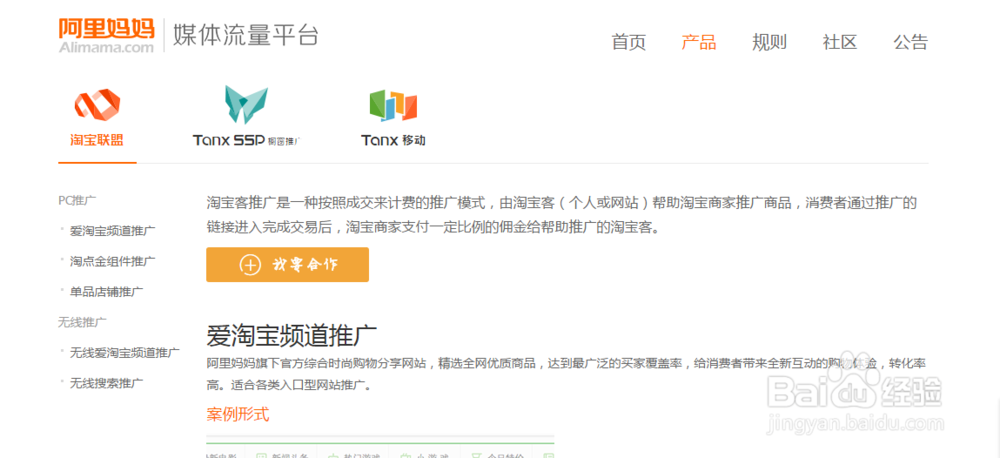Click the Alimama.com logo
This screenshot has height=458, width=1000.
pyautogui.click(x=107, y=35)
